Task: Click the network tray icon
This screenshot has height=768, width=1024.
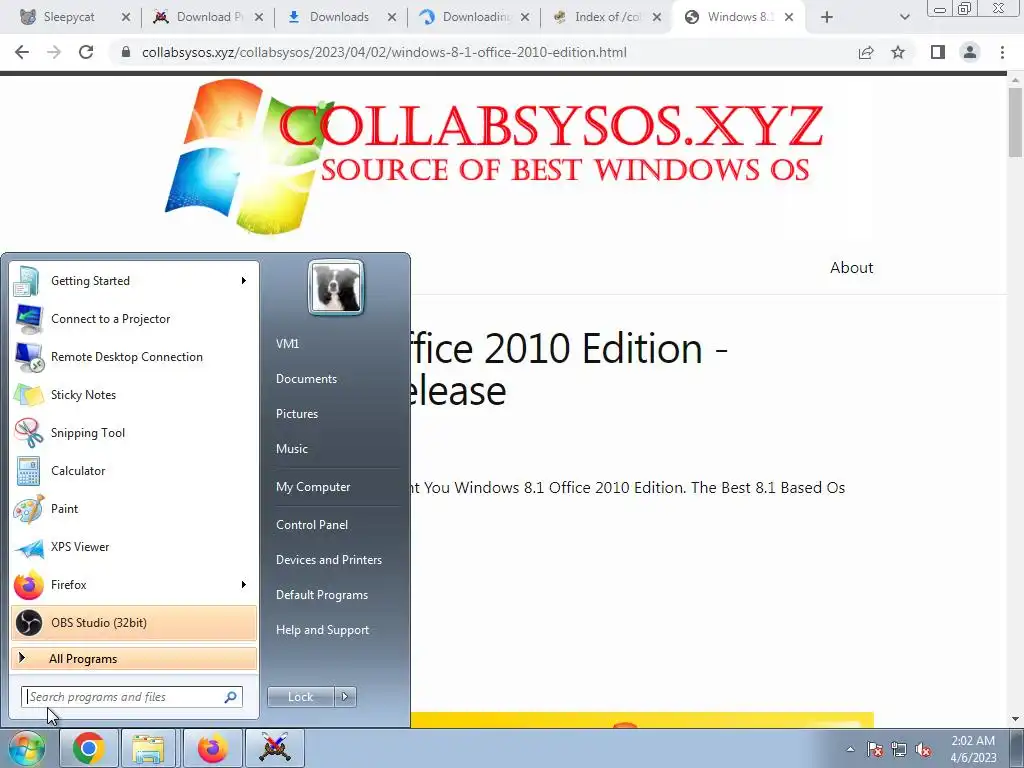Action: [x=899, y=750]
